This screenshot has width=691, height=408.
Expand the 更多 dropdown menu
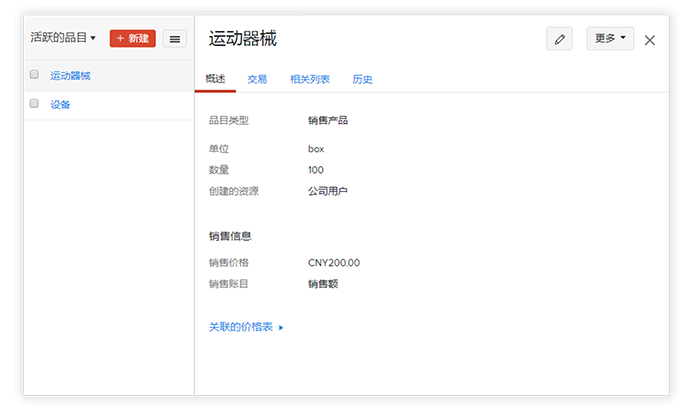tap(610, 39)
